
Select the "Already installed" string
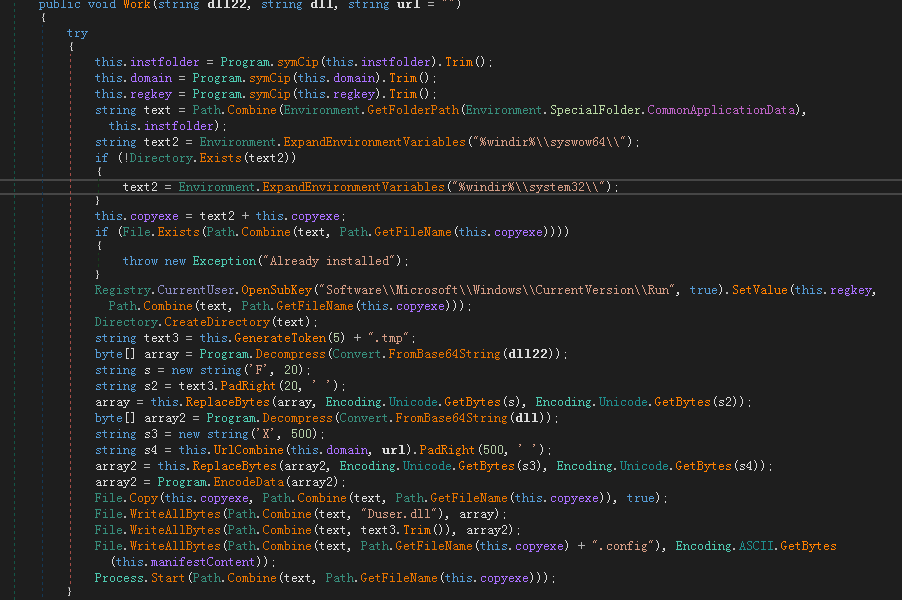point(330,261)
